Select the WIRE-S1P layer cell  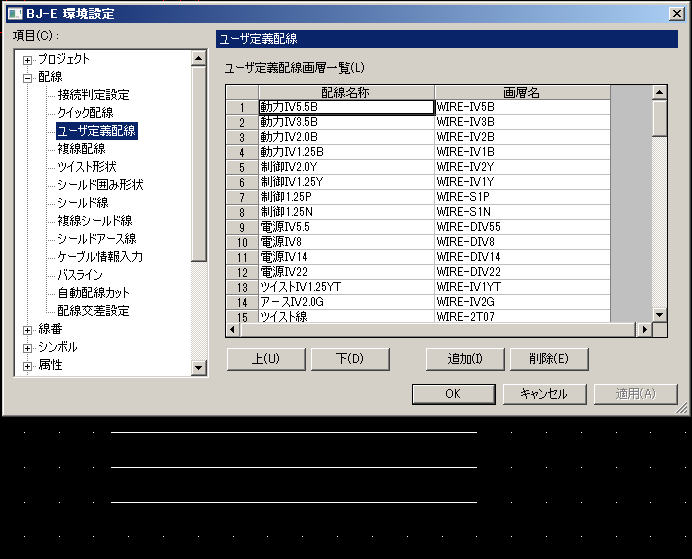(523, 197)
